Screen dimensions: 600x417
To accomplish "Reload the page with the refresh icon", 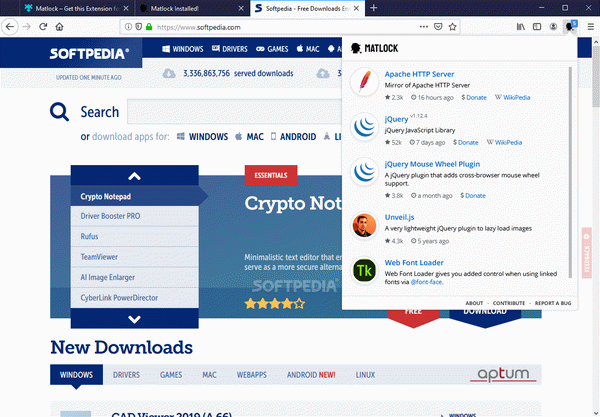I will pos(43,27).
